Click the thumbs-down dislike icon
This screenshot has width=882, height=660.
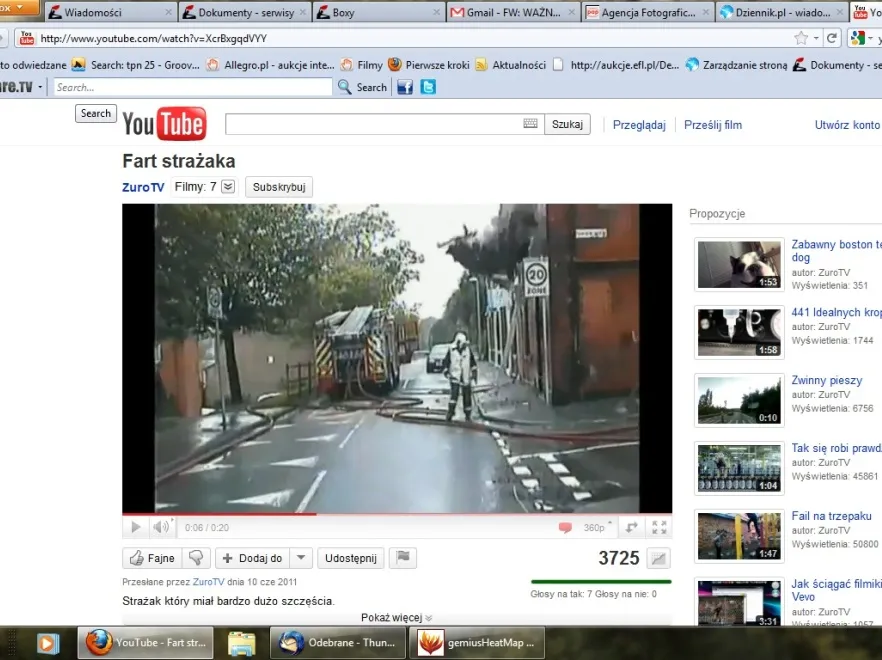(x=196, y=558)
